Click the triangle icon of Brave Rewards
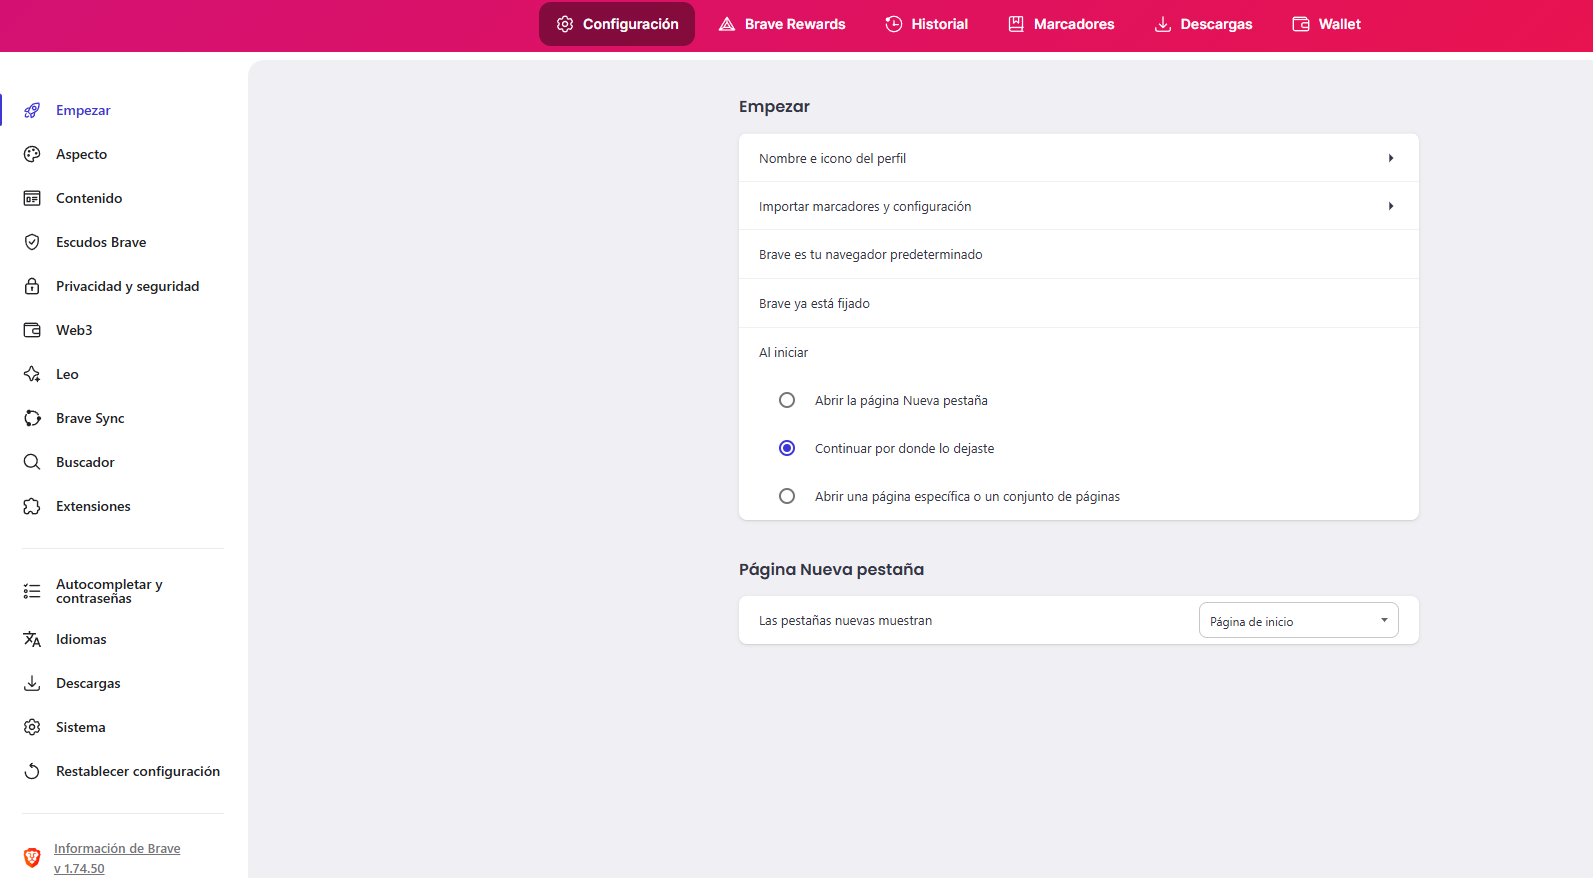 727,24
